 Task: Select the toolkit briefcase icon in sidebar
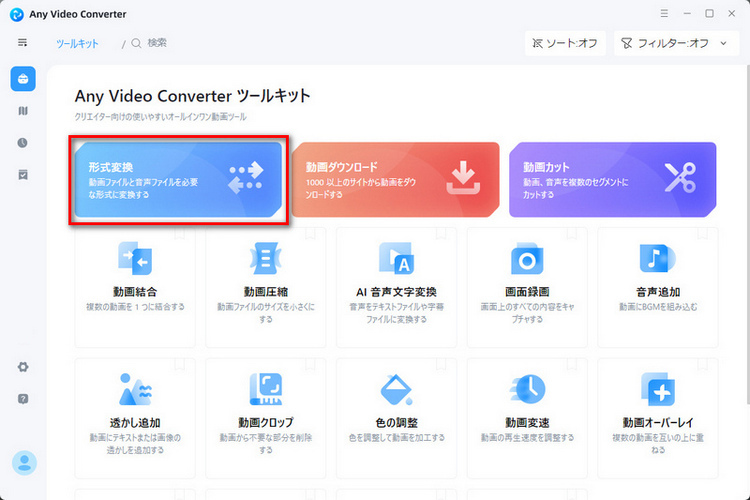pyautogui.click(x=23, y=79)
